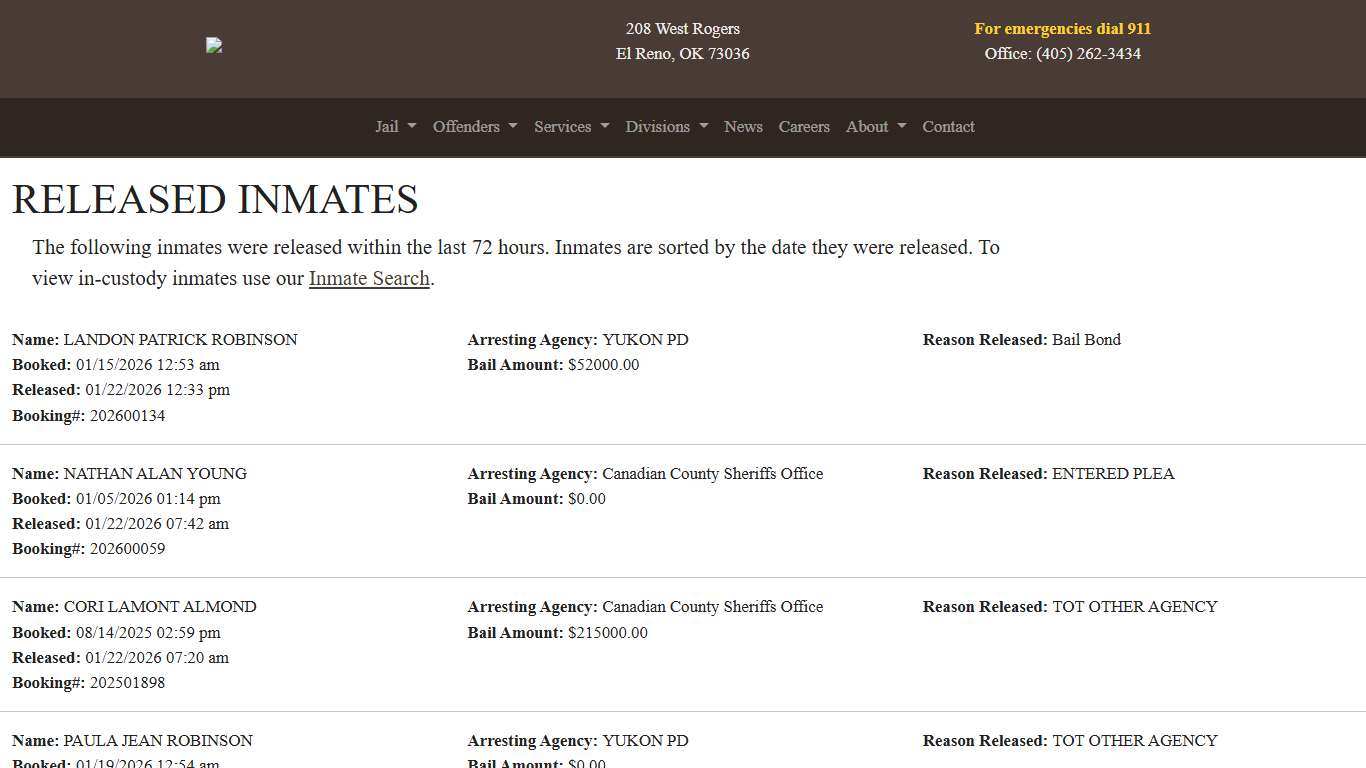Select NATHAN ALAN YOUNG's record entry
Image resolution: width=1366 pixels, height=768 pixels.
pyautogui.click(x=155, y=473)
